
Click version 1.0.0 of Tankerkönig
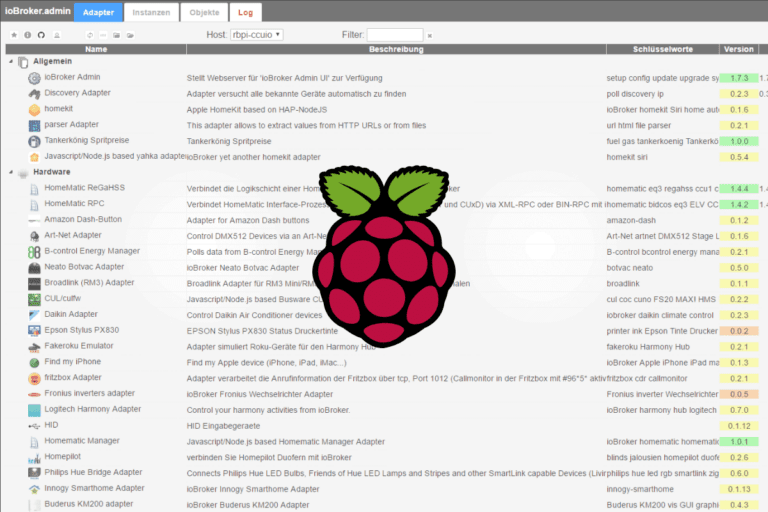[739, 141]
